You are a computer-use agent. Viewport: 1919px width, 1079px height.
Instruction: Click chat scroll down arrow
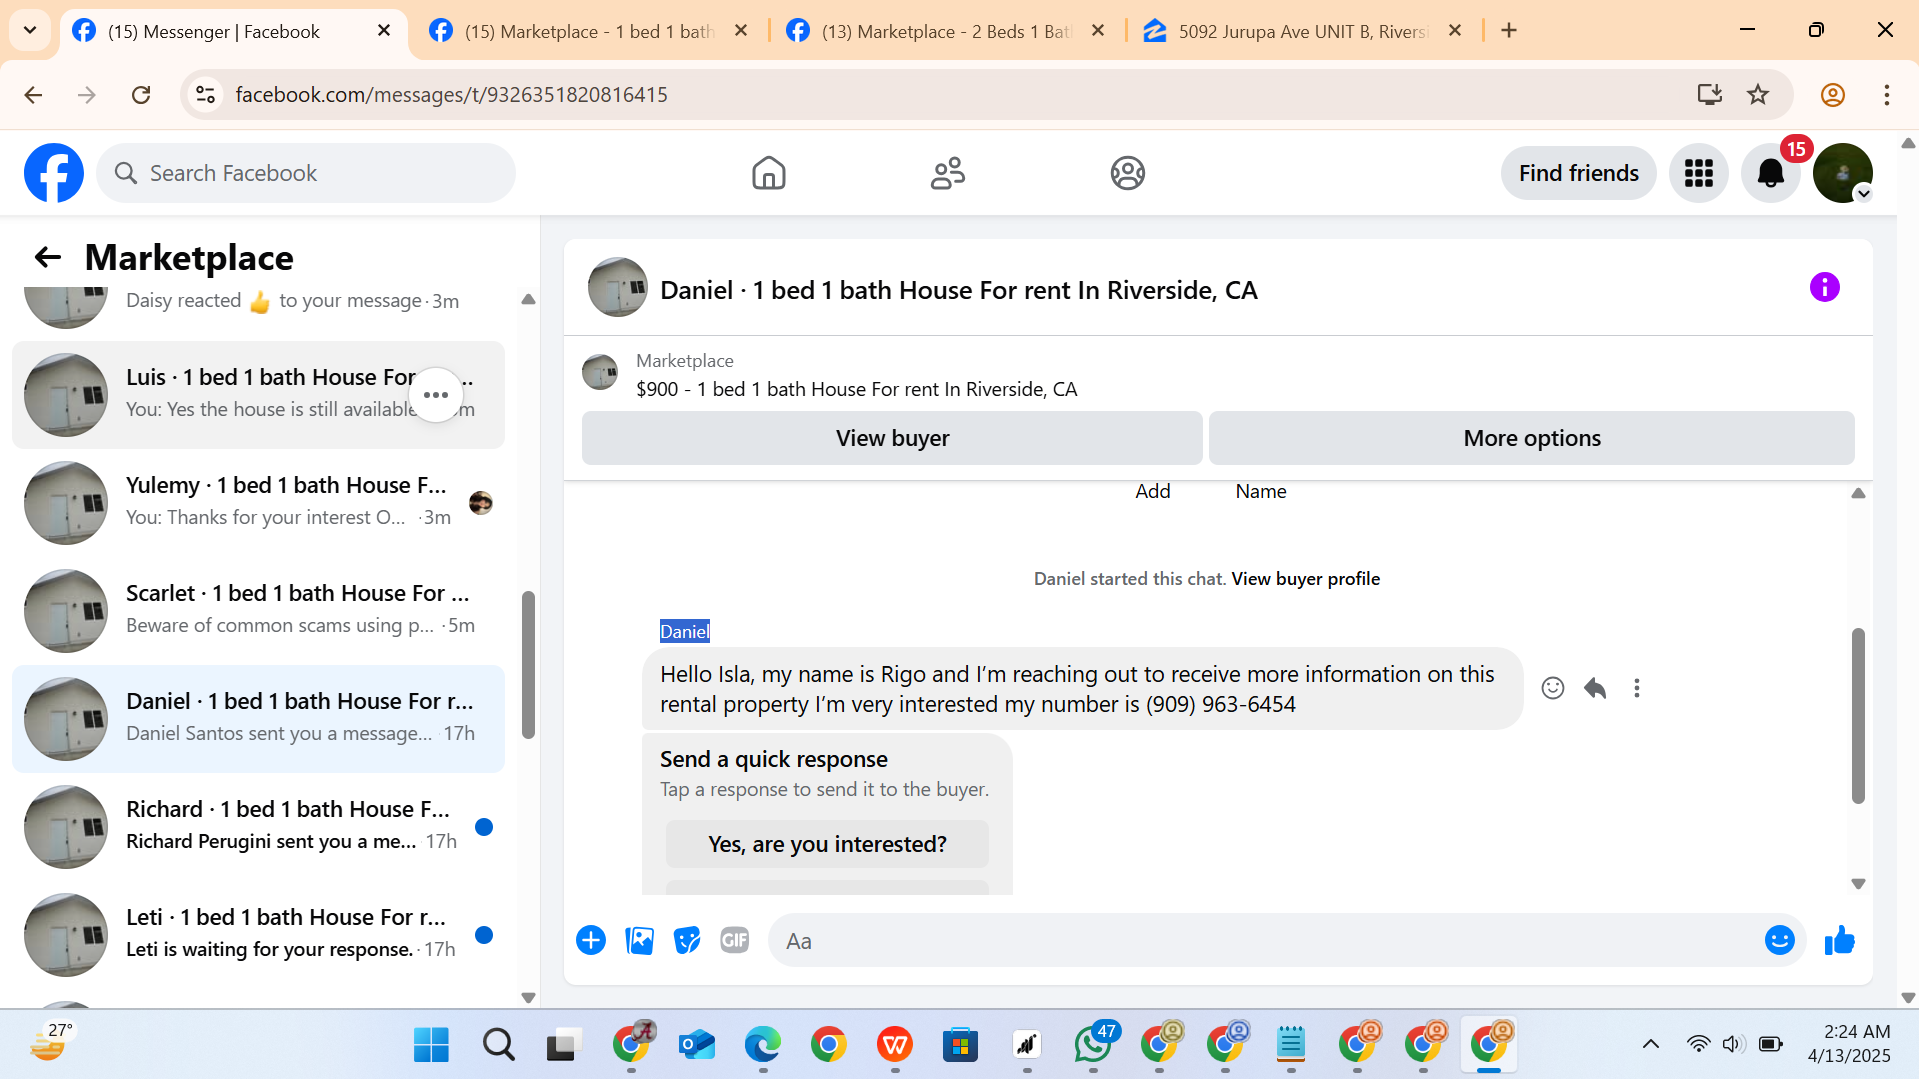[1858, 884]
